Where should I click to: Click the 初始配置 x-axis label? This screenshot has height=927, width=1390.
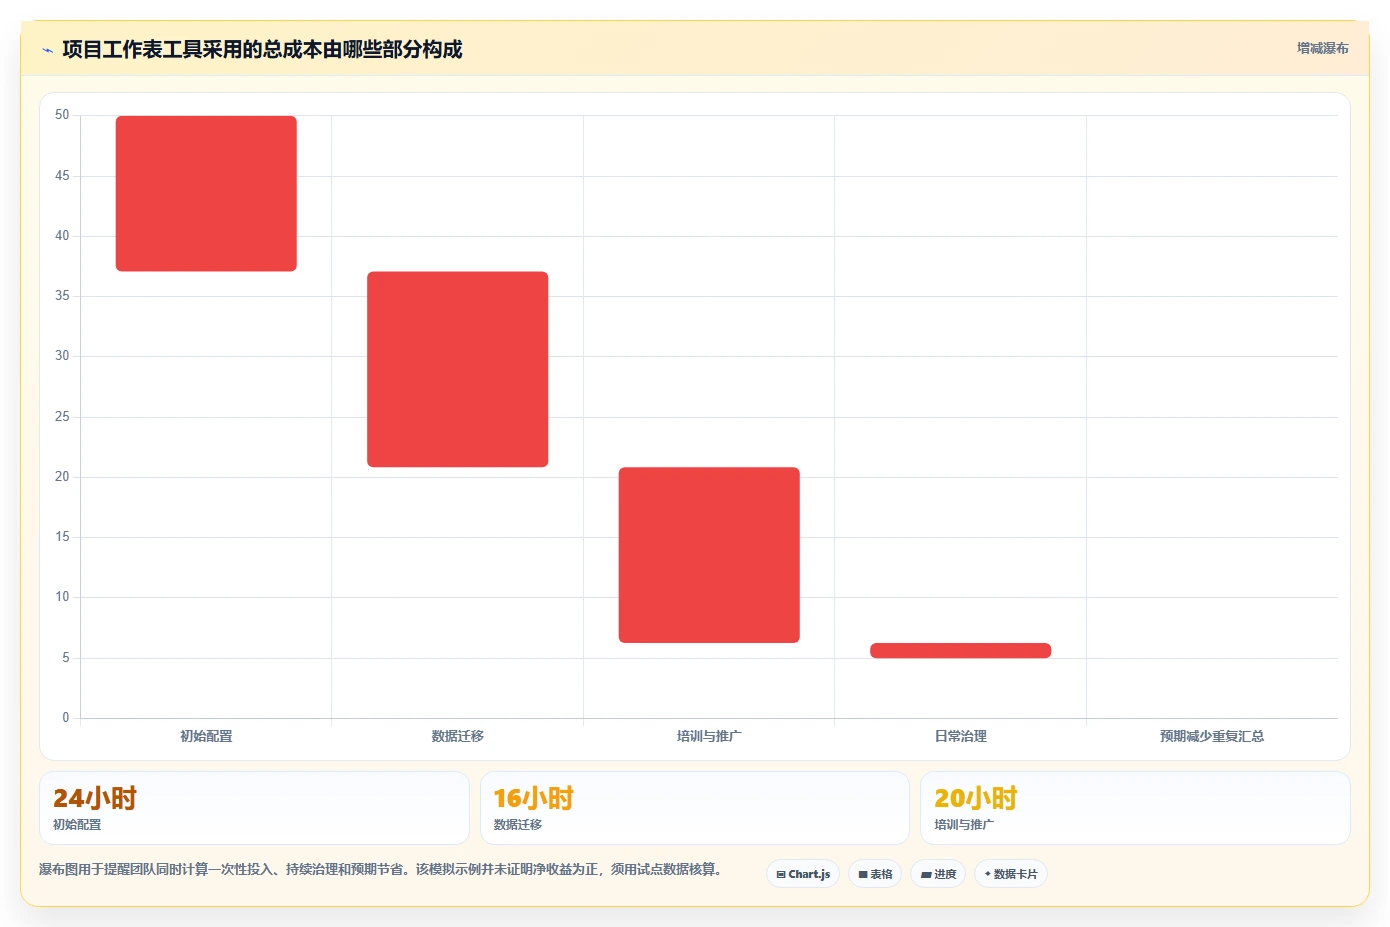point(206,736)
